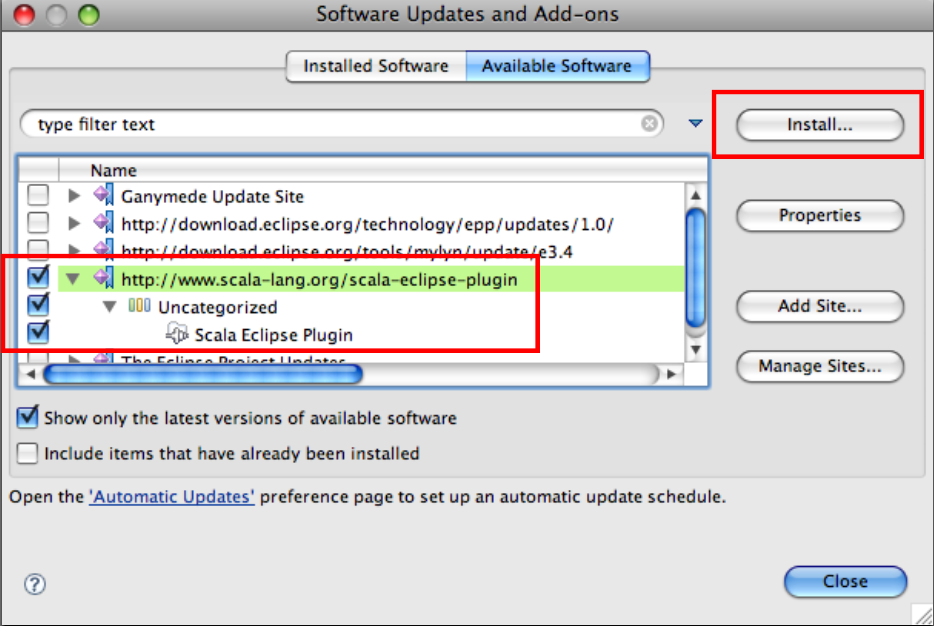This screenshot has width=934, height=626.
Task: Check the epp/updates/1.0 site checkbox
Action: tap(38, 223)
